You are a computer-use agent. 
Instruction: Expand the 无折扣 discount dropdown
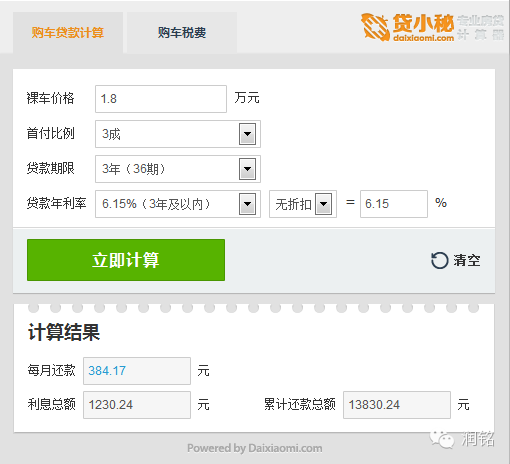[x=324, y=204]
